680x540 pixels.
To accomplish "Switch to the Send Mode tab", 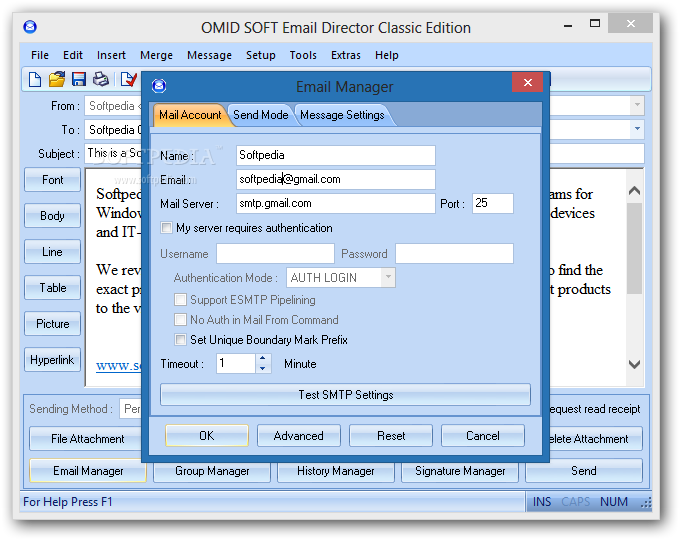I will coord(261,115).
